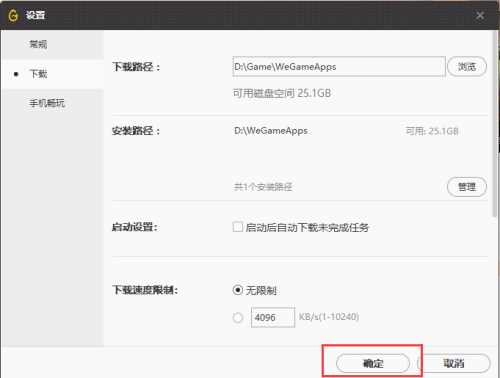Image resolution: width=500 pixels, height=378 pixels.
Task: Click the settings panel vertical scrollbar
Action: [495, 124]
